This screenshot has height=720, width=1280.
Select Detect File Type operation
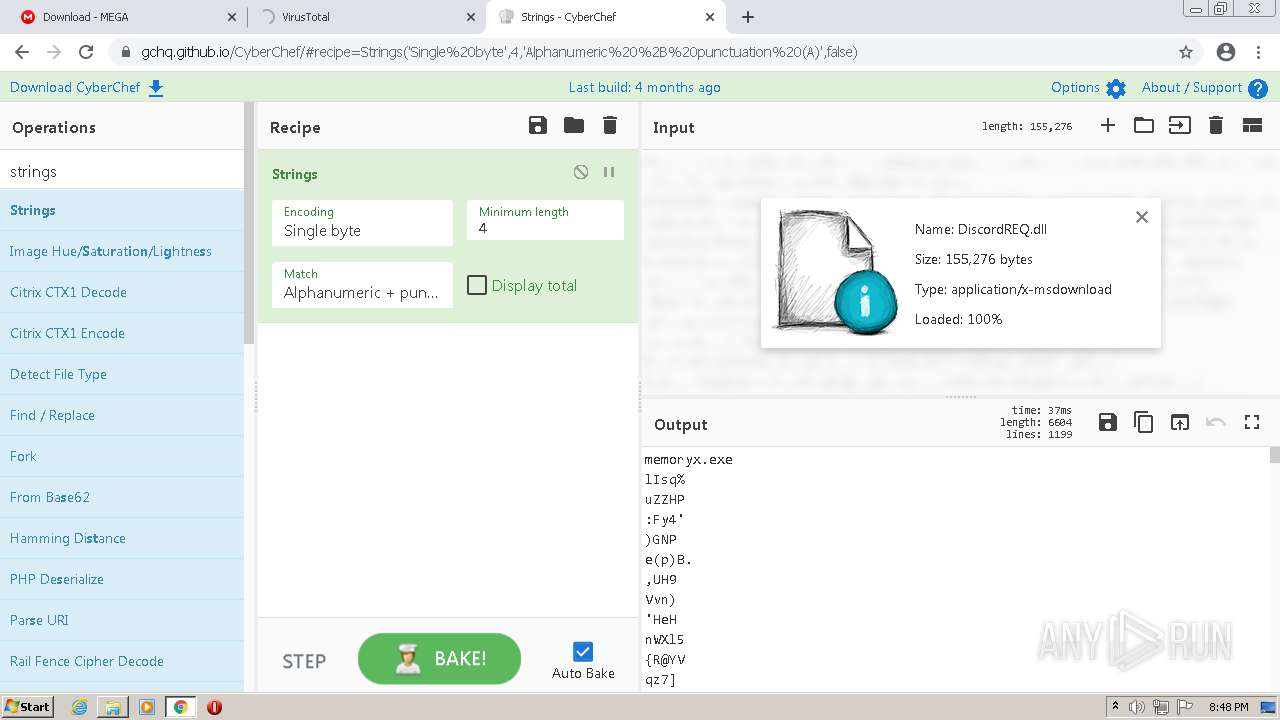tap(122, 374)
